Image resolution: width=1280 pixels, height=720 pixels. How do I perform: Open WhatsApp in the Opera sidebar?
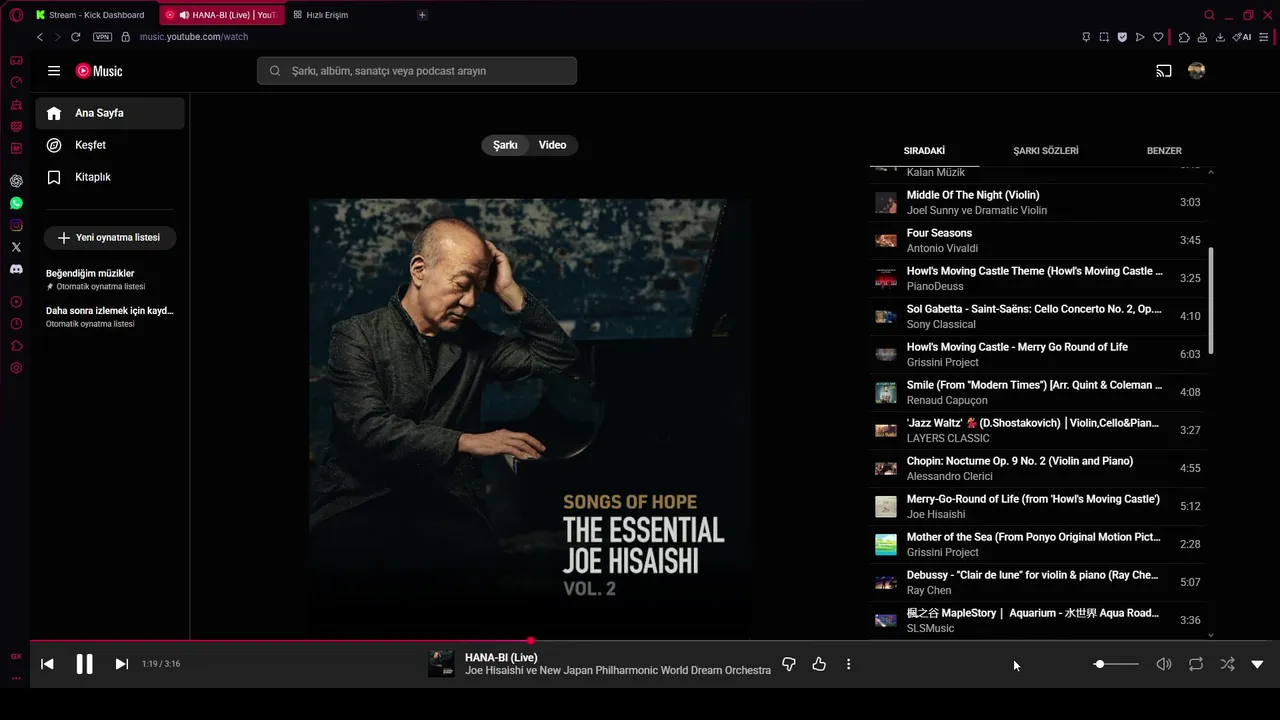point(16,203)
